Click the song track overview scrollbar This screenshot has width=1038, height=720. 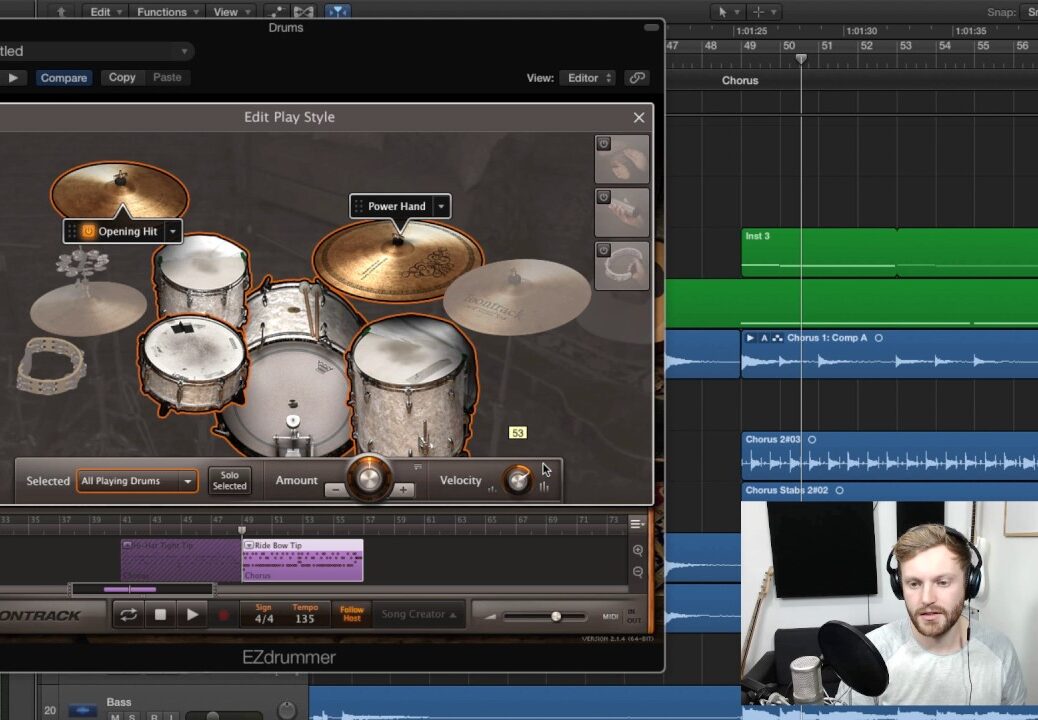click(x=142, y=589)
